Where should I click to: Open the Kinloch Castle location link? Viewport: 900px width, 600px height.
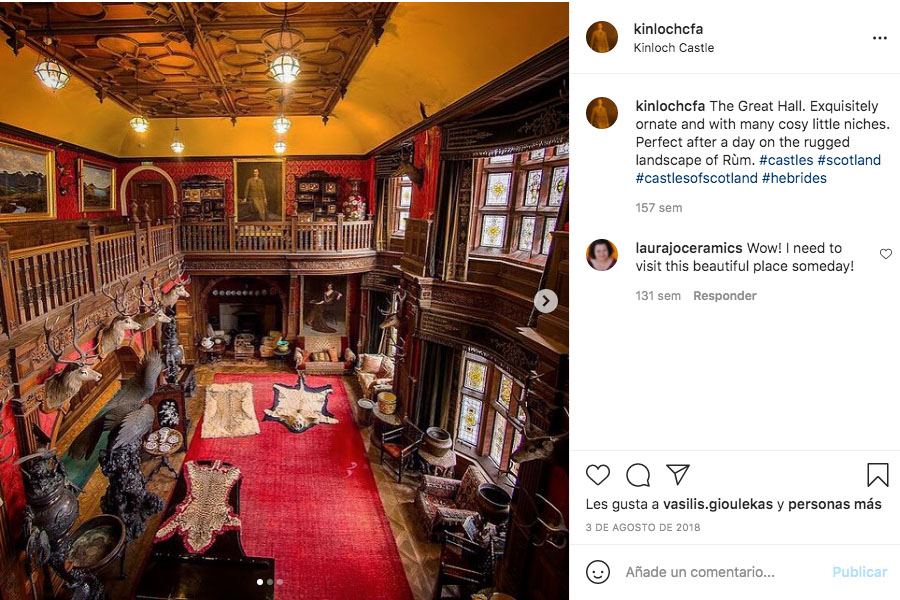click(674, 48)
